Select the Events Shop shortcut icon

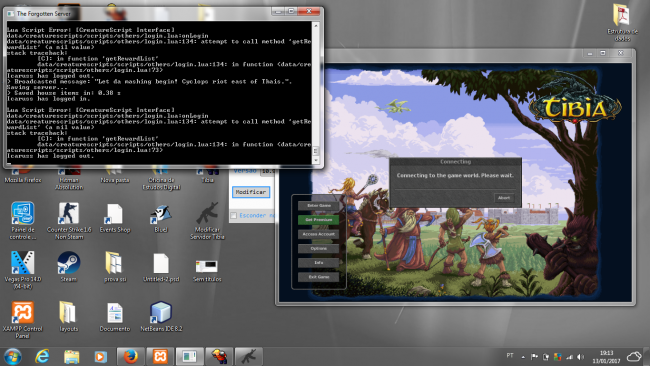(x=115, y=218)
